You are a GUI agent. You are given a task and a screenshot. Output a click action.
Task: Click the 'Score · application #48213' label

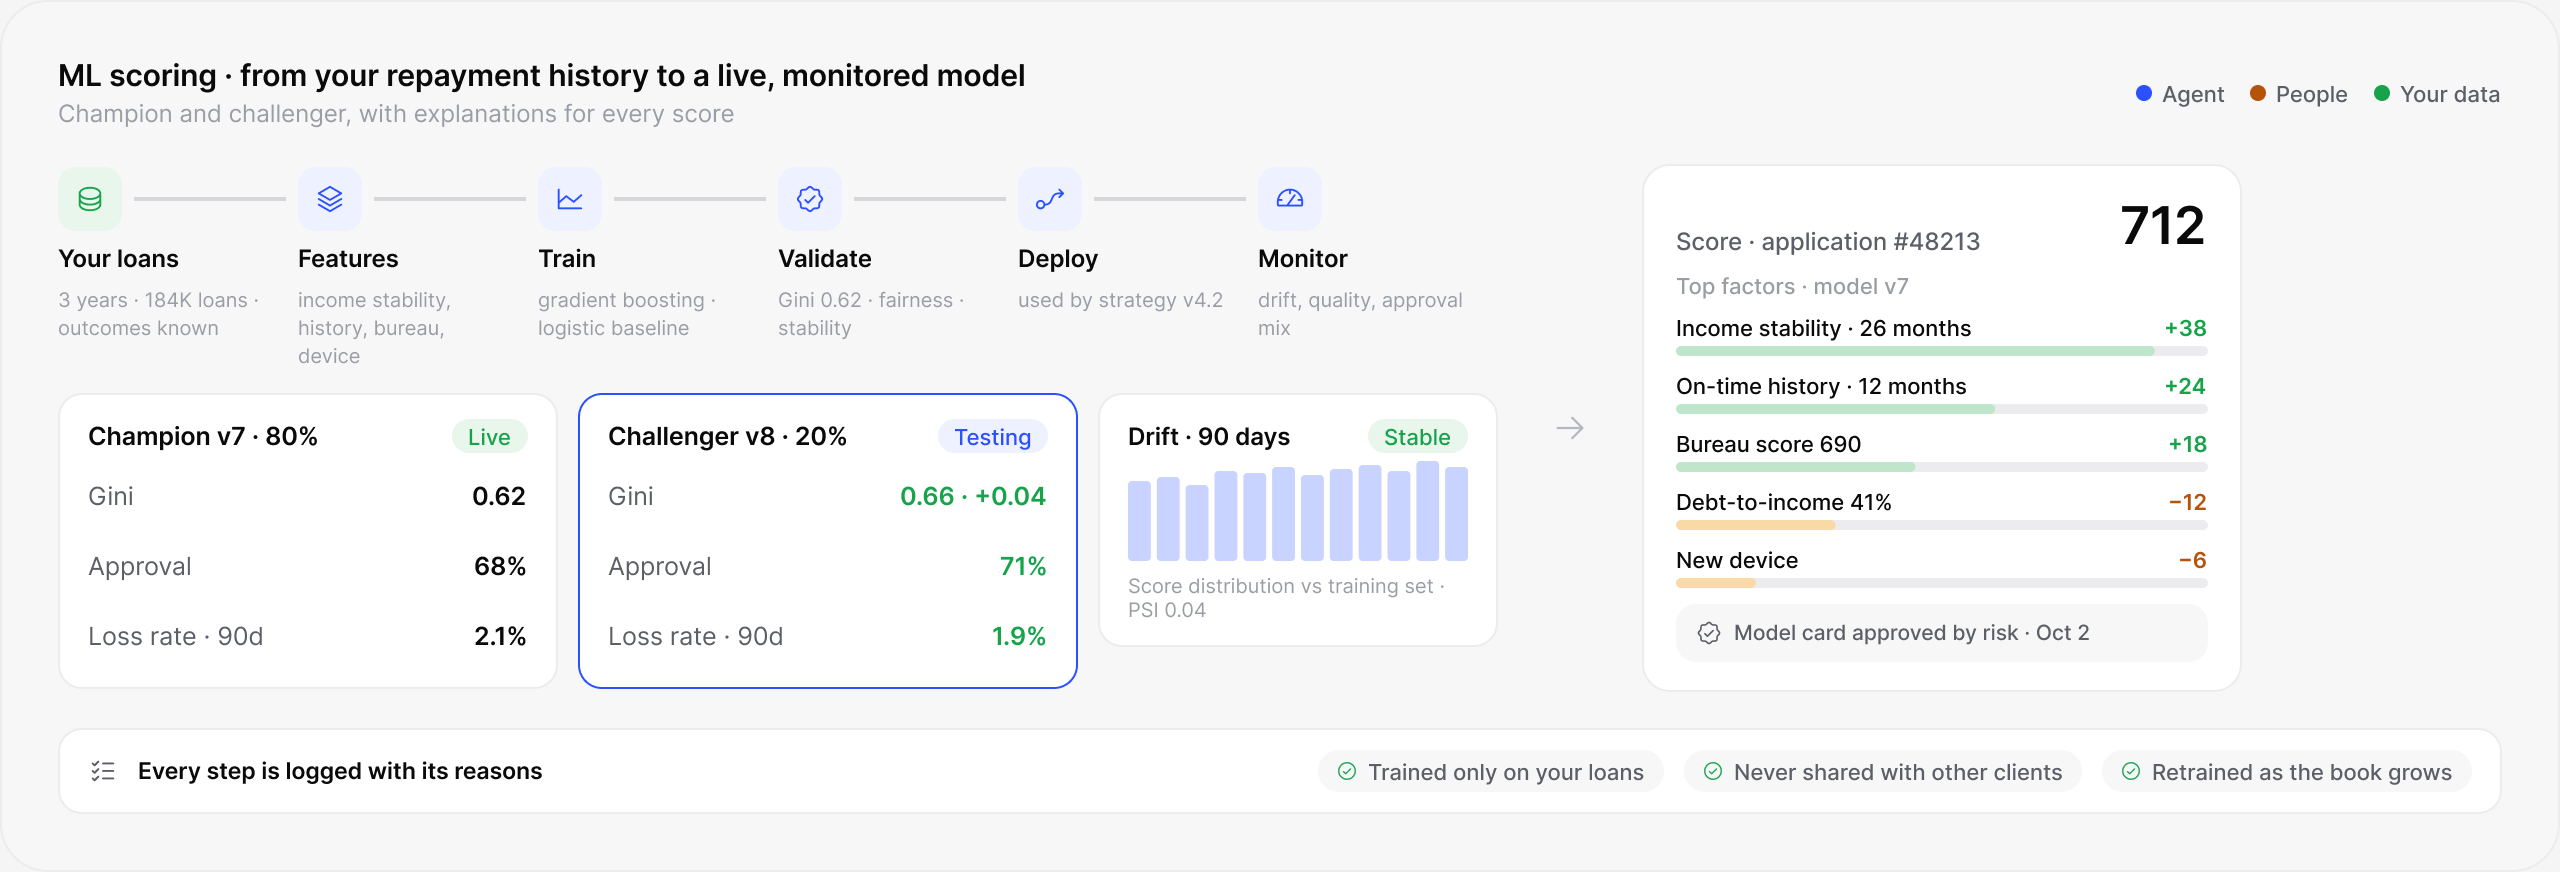coord(1828,242)
